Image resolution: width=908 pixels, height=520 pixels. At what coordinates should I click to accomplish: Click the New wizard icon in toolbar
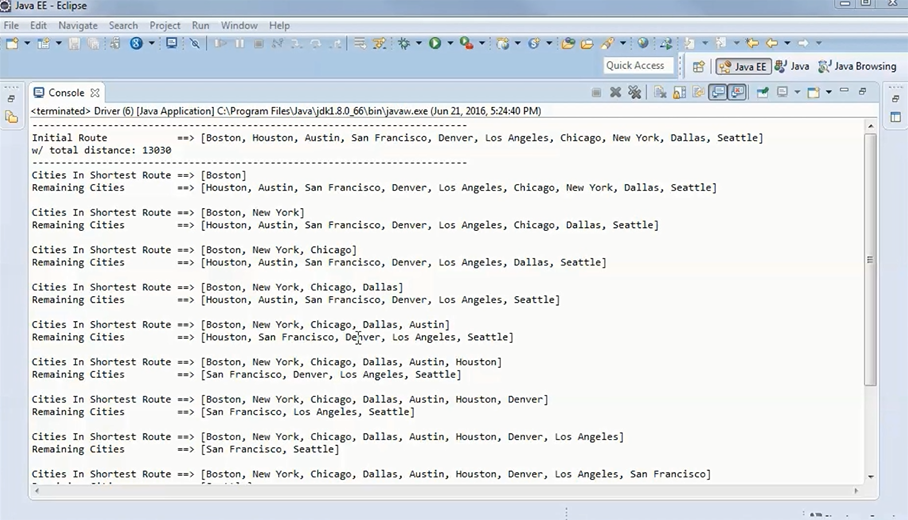(x=12, y=43)
